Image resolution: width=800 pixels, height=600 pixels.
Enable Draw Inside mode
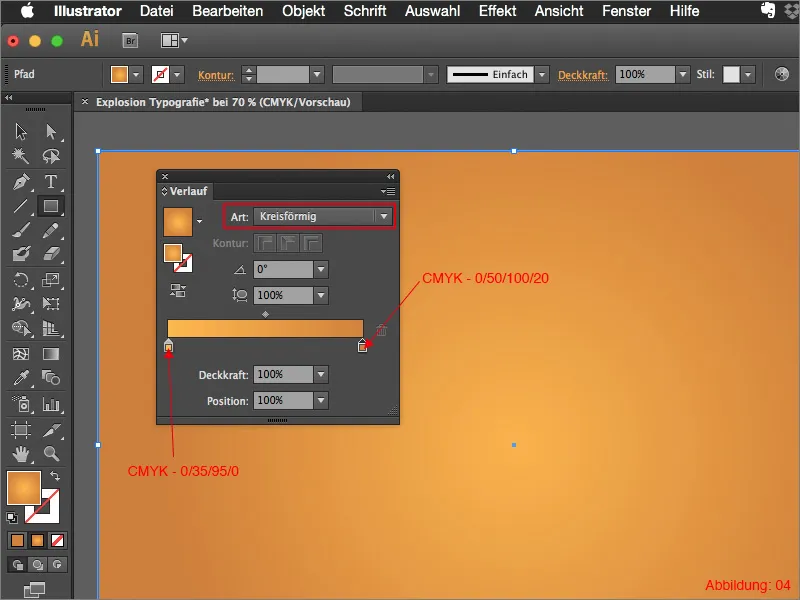(57, 565)
